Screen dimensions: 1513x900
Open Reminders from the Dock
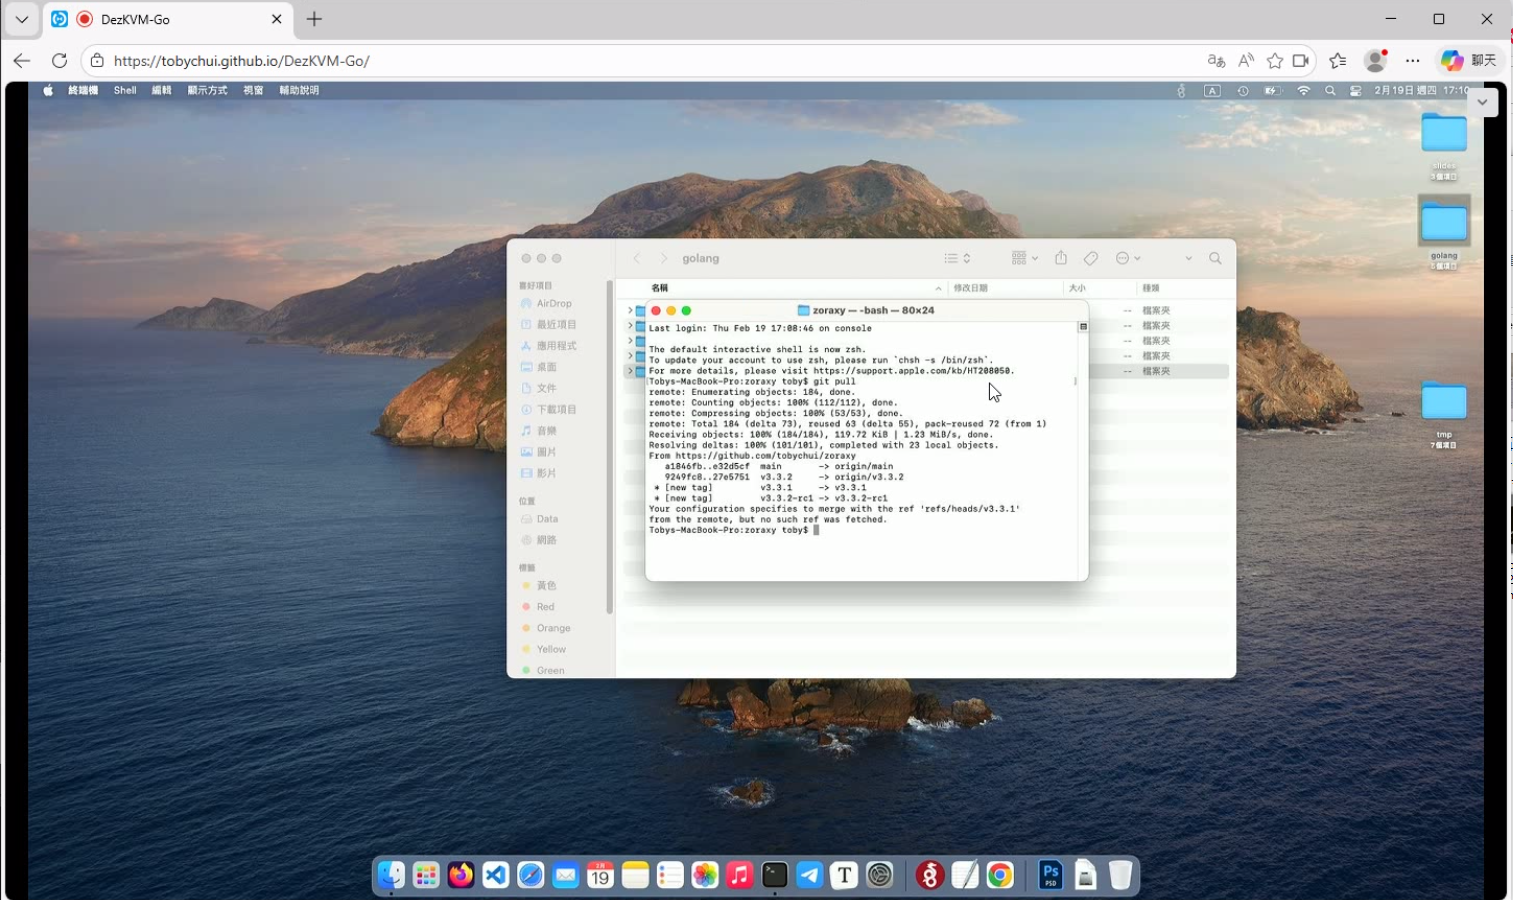tap(670, 876)
